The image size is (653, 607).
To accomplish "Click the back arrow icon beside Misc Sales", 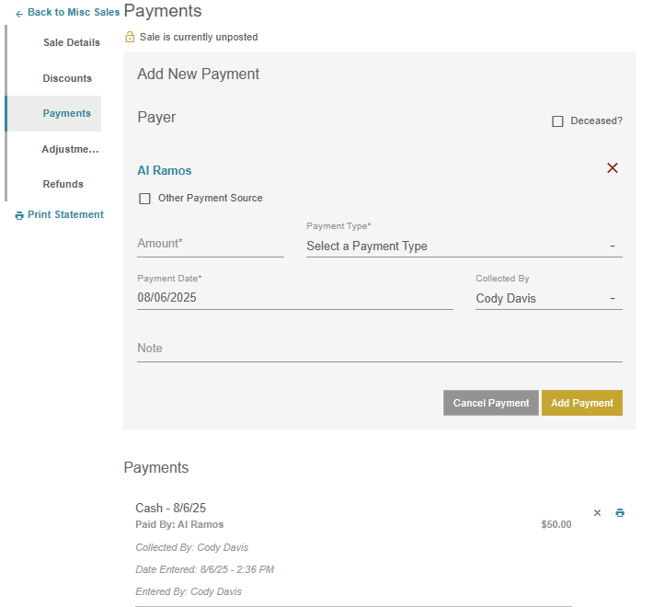I will [19, 14].
